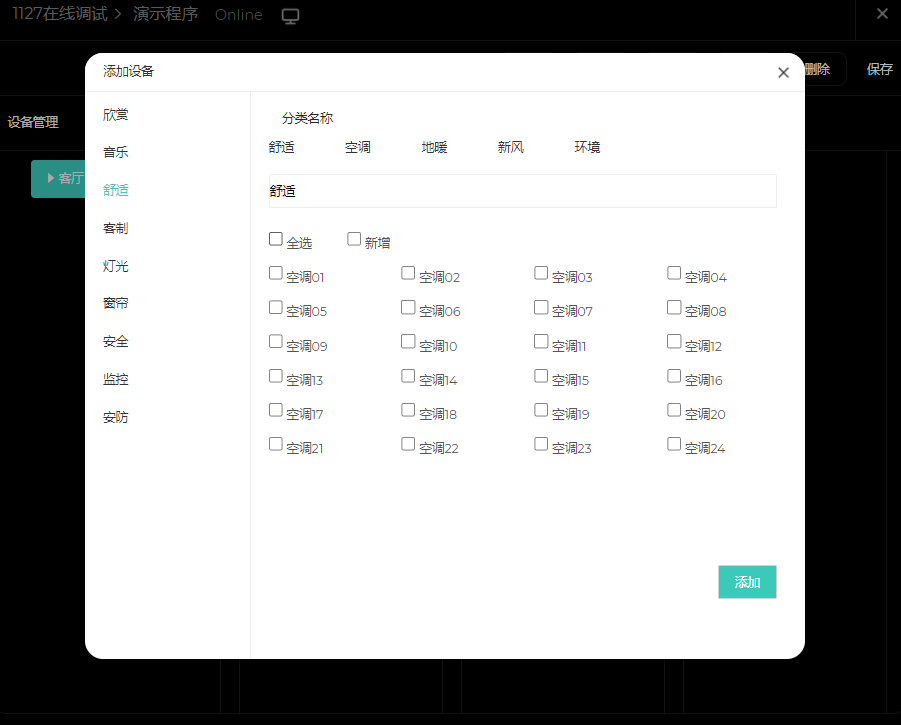Click the green 添加 button

(747, 582)
